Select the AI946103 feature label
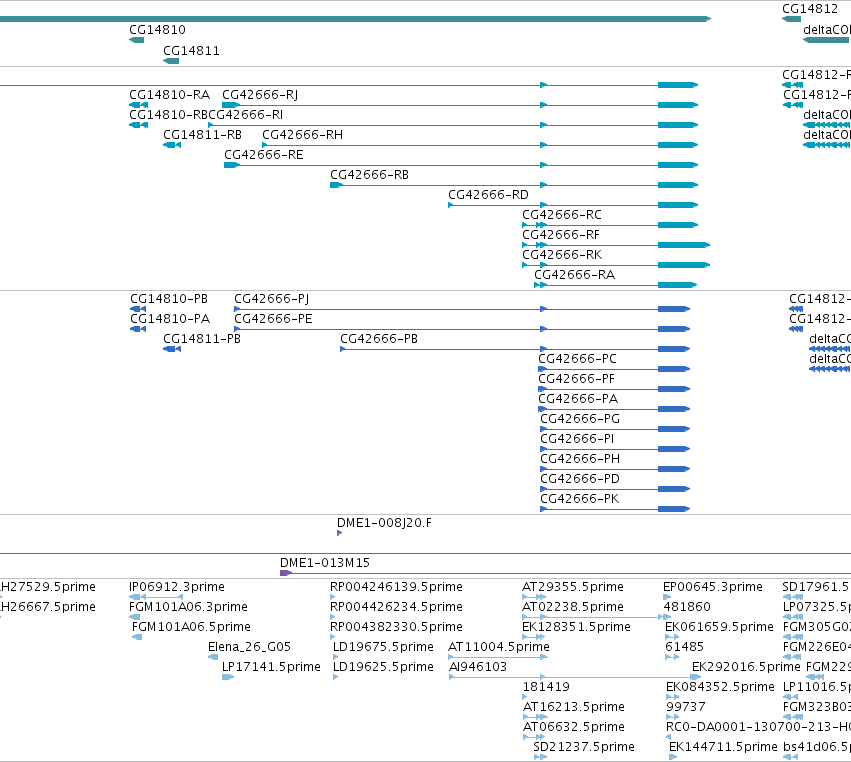Screen dimensions: 851x762 478,668
